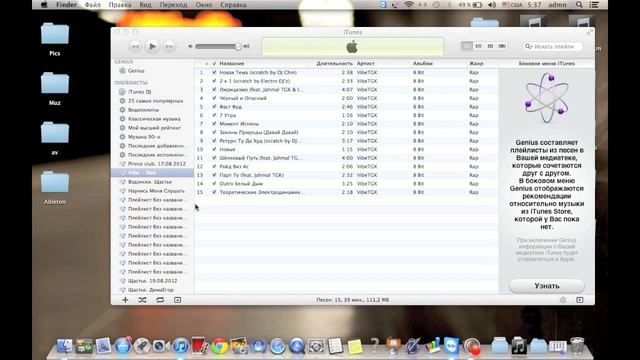Select Prince club. 17.08.2012 playlist
This screenshot has height=360, width=640.
coord(157,164)
